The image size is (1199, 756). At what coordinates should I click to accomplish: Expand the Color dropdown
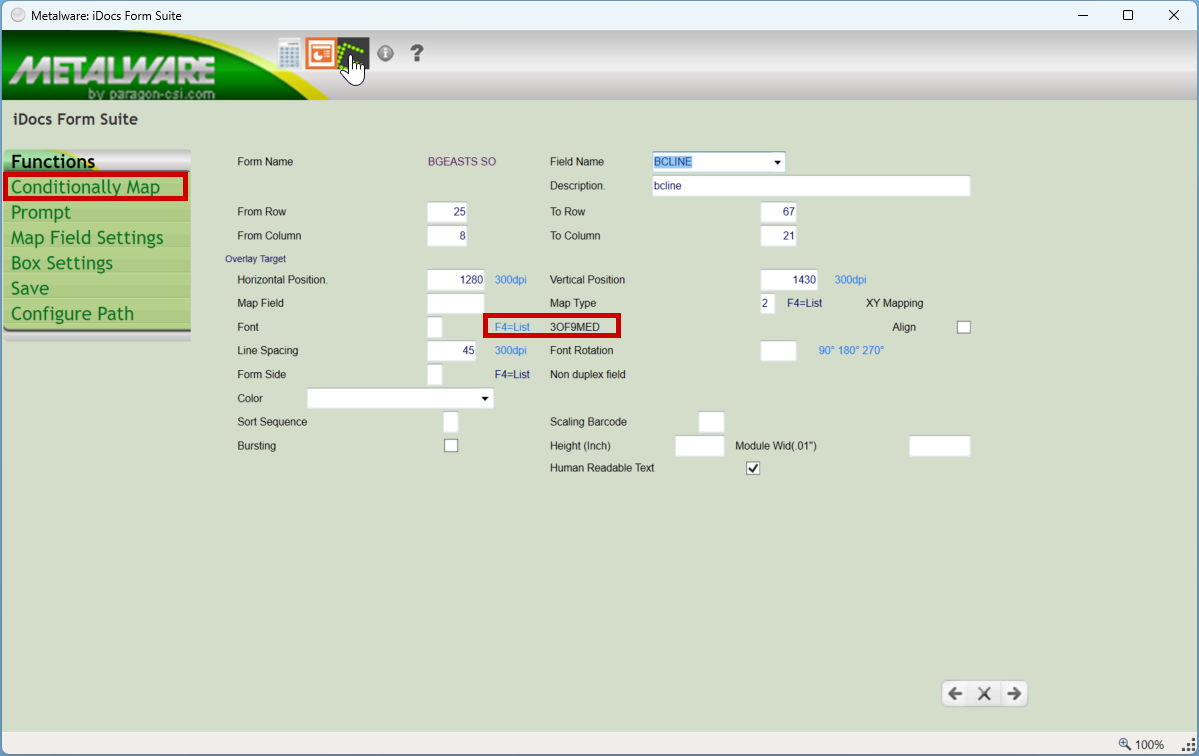pyautogui.click(x=484, y=398)
